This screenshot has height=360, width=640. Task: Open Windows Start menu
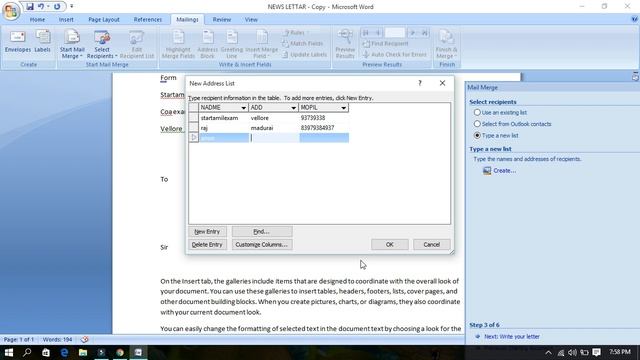click(x=9, y=352)
